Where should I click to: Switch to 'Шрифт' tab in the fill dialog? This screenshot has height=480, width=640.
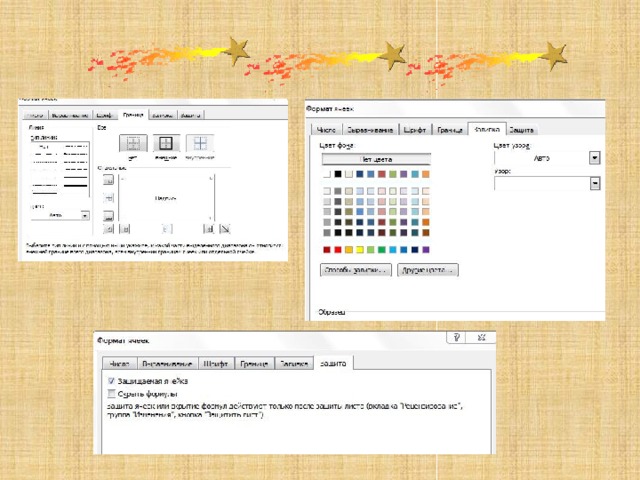[416, 130]
